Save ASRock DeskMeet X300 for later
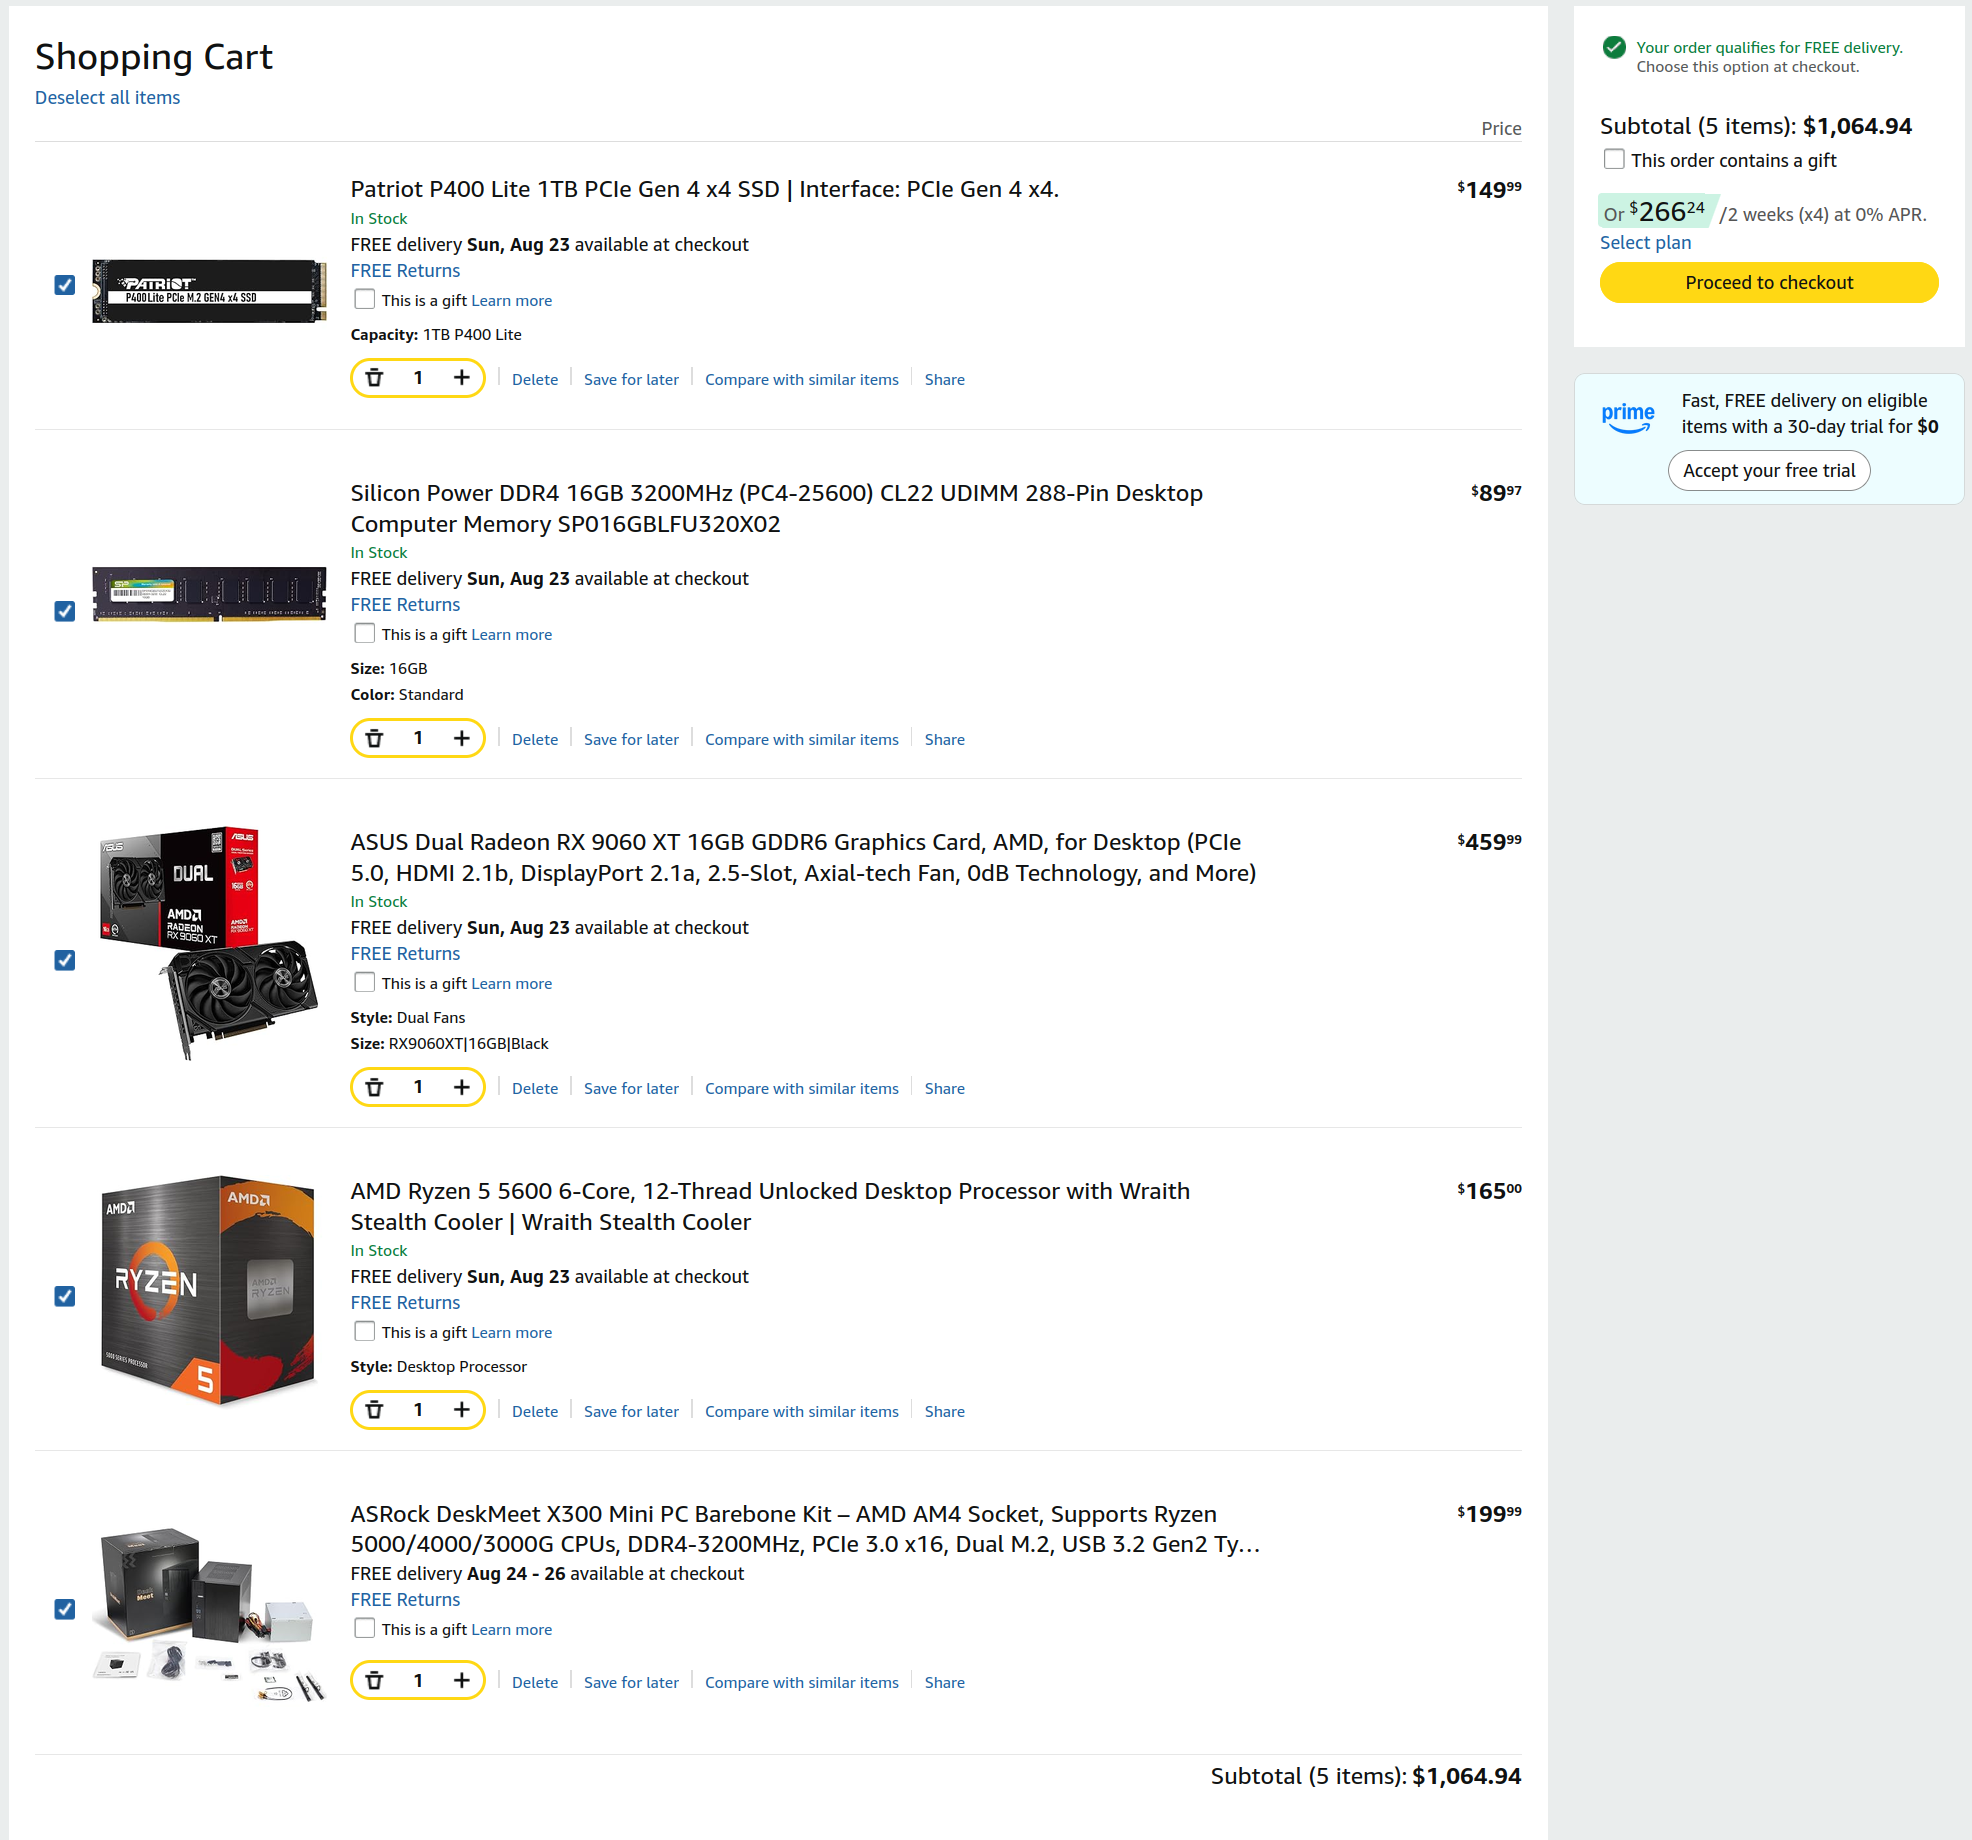This screenshot has height=1840, width=1972. coord(631,1682)
